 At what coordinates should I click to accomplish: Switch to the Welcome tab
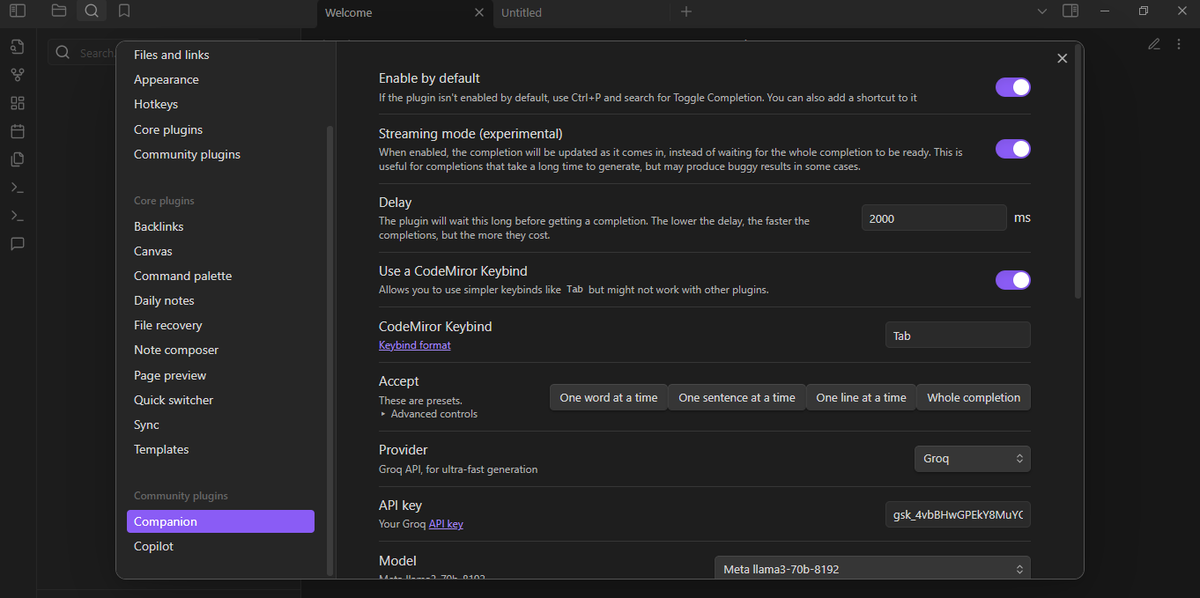(404, 13)
